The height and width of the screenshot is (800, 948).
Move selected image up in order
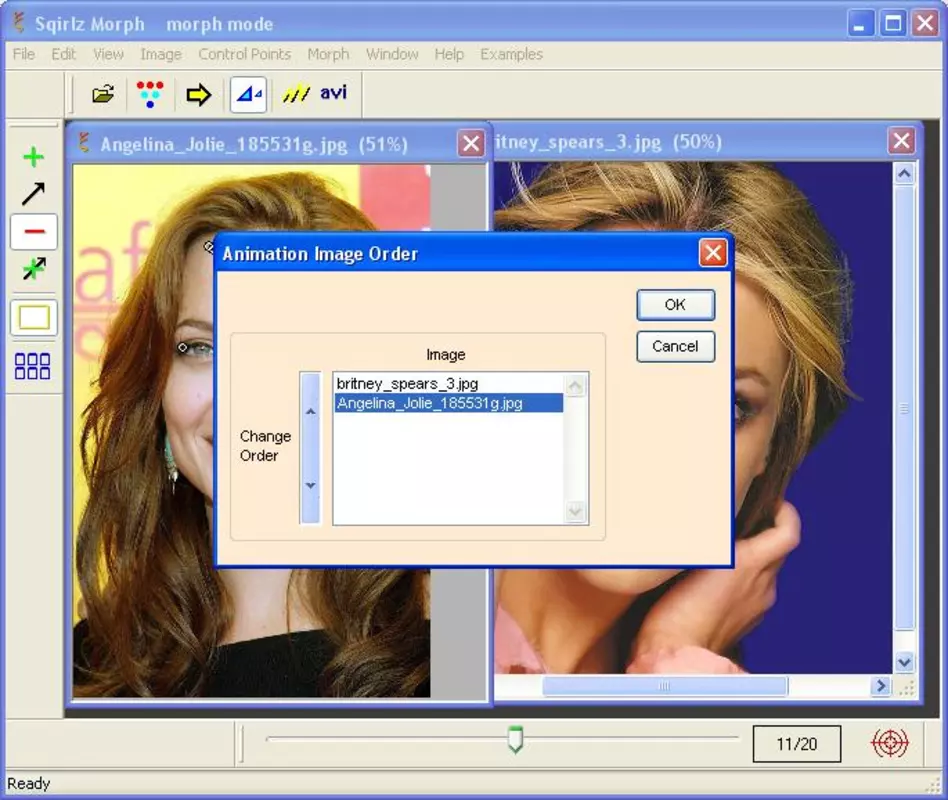click(x=311, y=412)
